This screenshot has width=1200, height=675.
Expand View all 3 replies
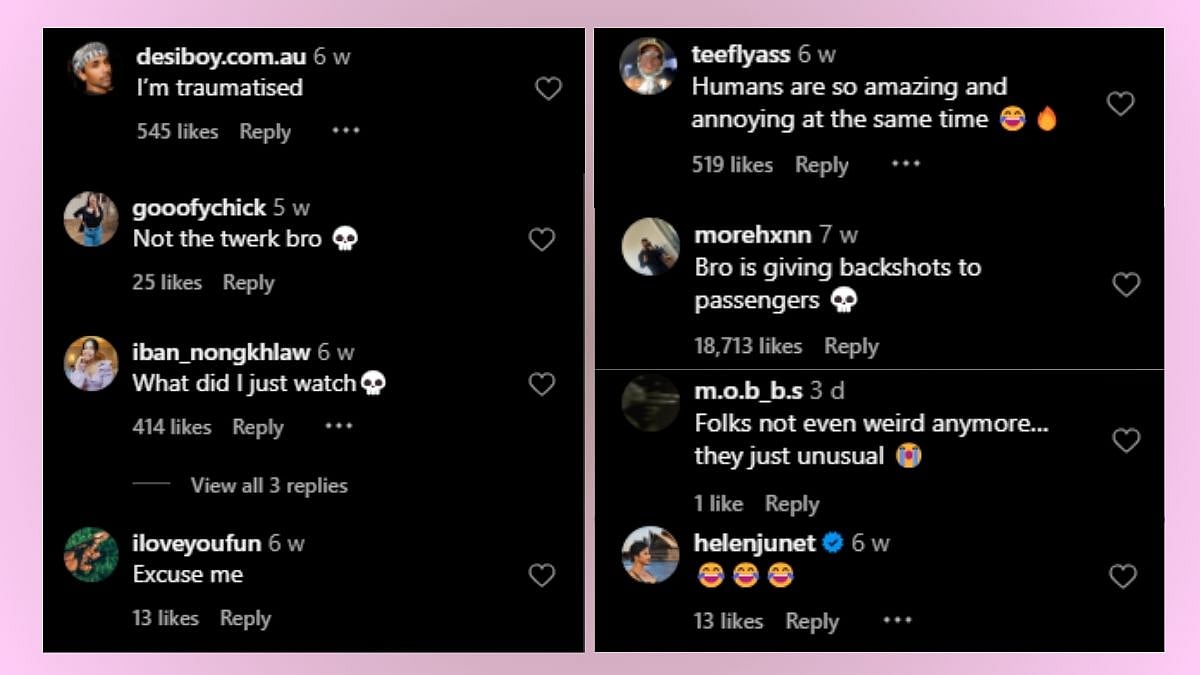point(268,486)
